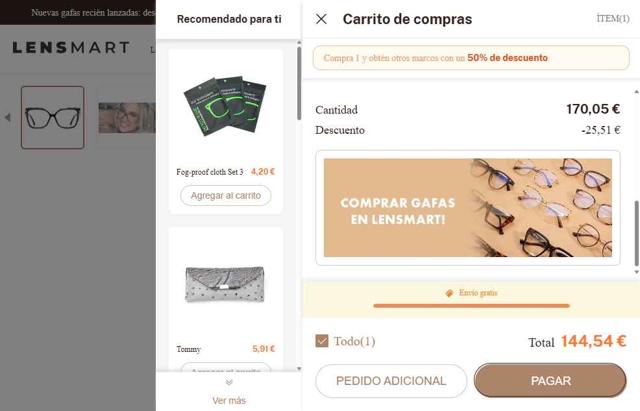The height and width of the screenshot is (411, 640).
Task: Click the cart scrollbar down arrow
Action: click(636, 272)
